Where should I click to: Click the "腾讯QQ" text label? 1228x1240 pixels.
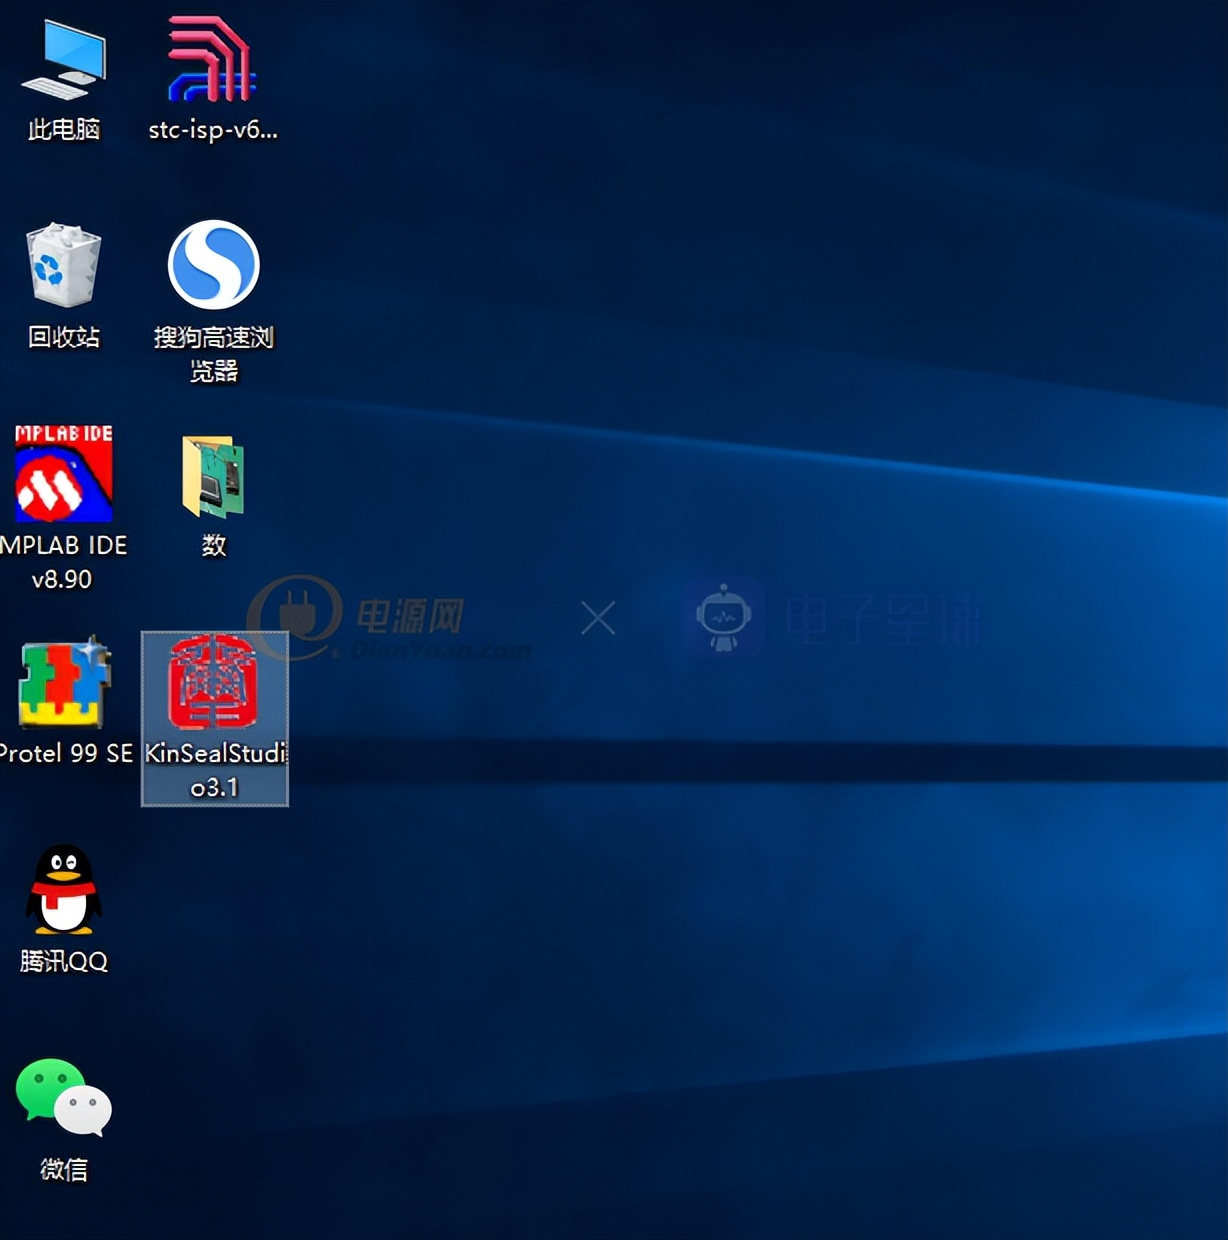pyautogui.click(x=64, y=961)
